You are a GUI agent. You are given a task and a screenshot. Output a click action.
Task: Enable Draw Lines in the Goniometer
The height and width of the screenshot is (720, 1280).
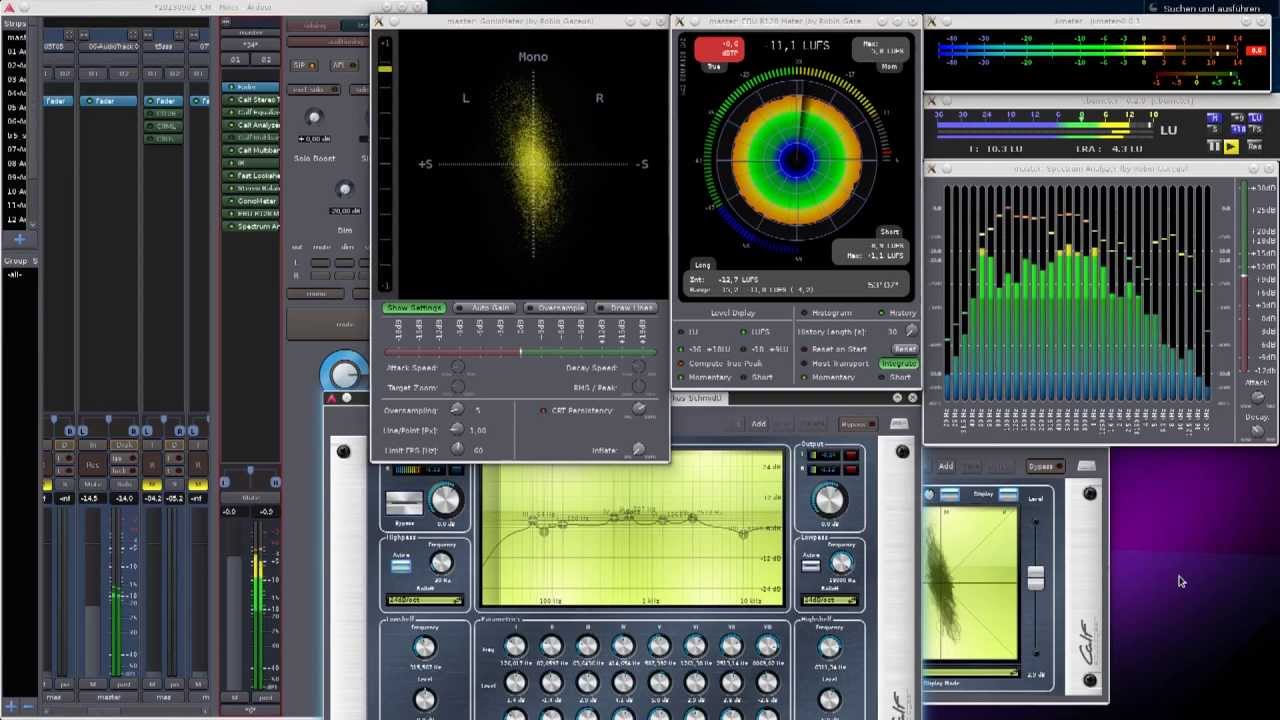(626, 308)
